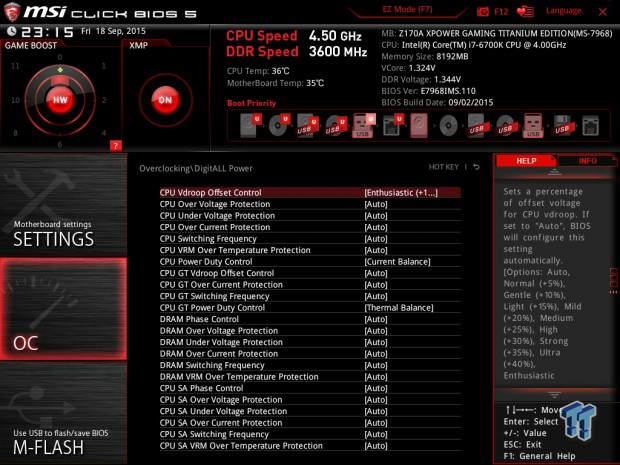Select CPU GT Switching Frequency row

click(x=310, y=296)
